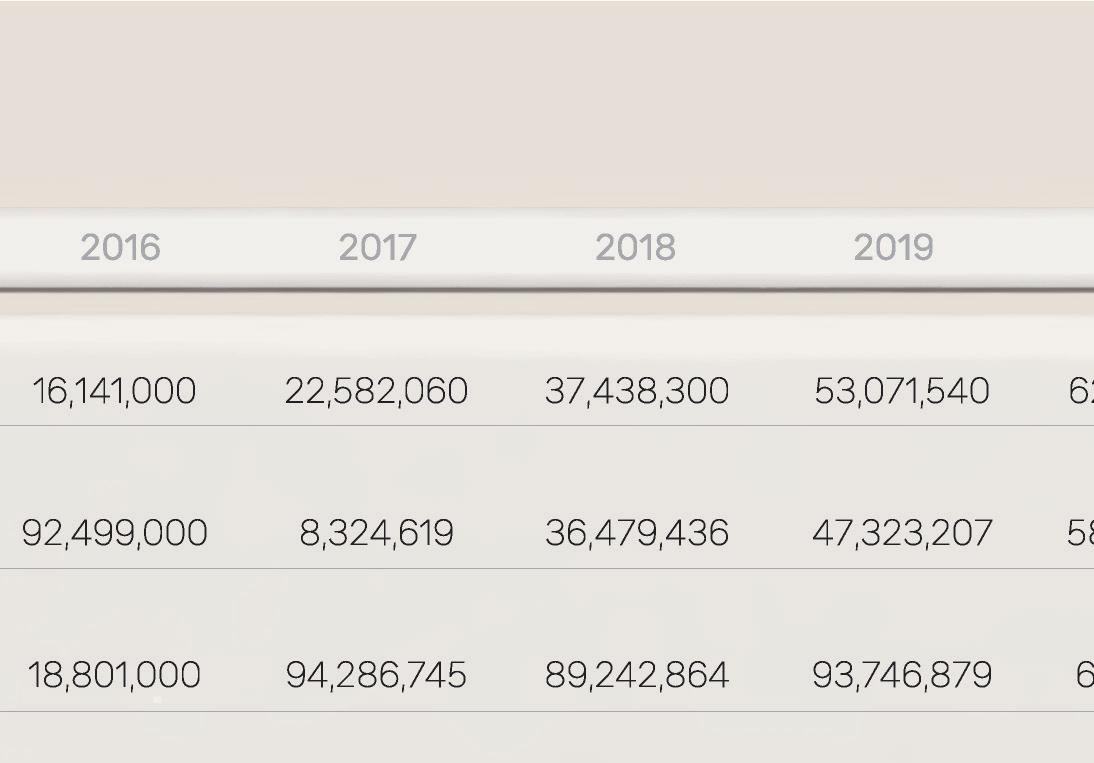Click the cell showing 8,324,619
The width and height of the screenshot is (1094, 763).
tap(377, 533)
